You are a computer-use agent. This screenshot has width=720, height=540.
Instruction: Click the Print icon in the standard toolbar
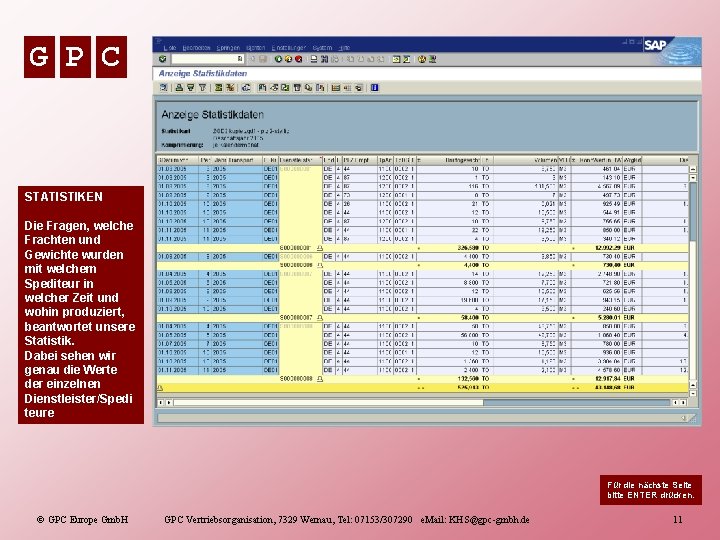point(314,59)
